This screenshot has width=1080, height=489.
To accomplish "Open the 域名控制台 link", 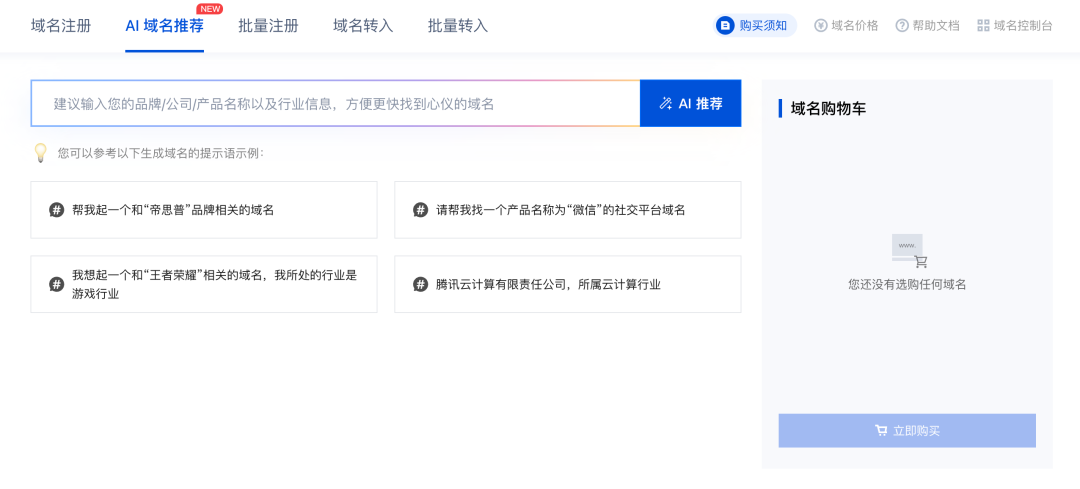I will click(x=1015, y=25).
